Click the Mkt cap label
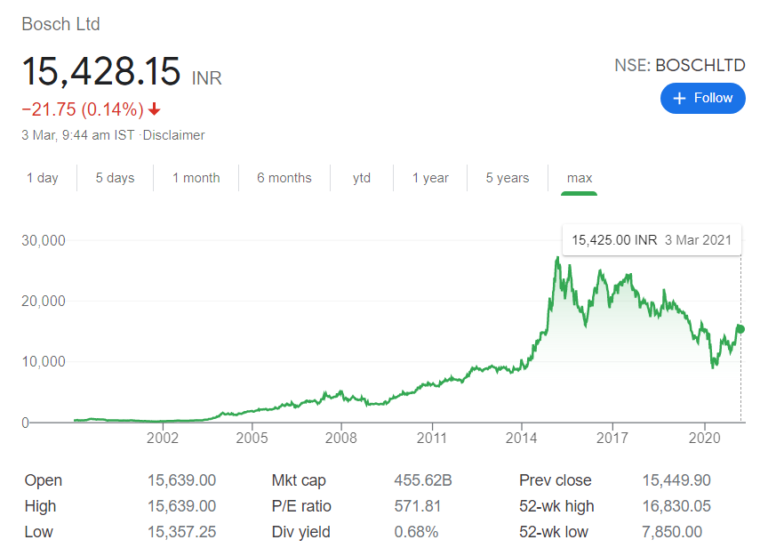The height and width of the screenshot is (556, 768). [299, 481]
